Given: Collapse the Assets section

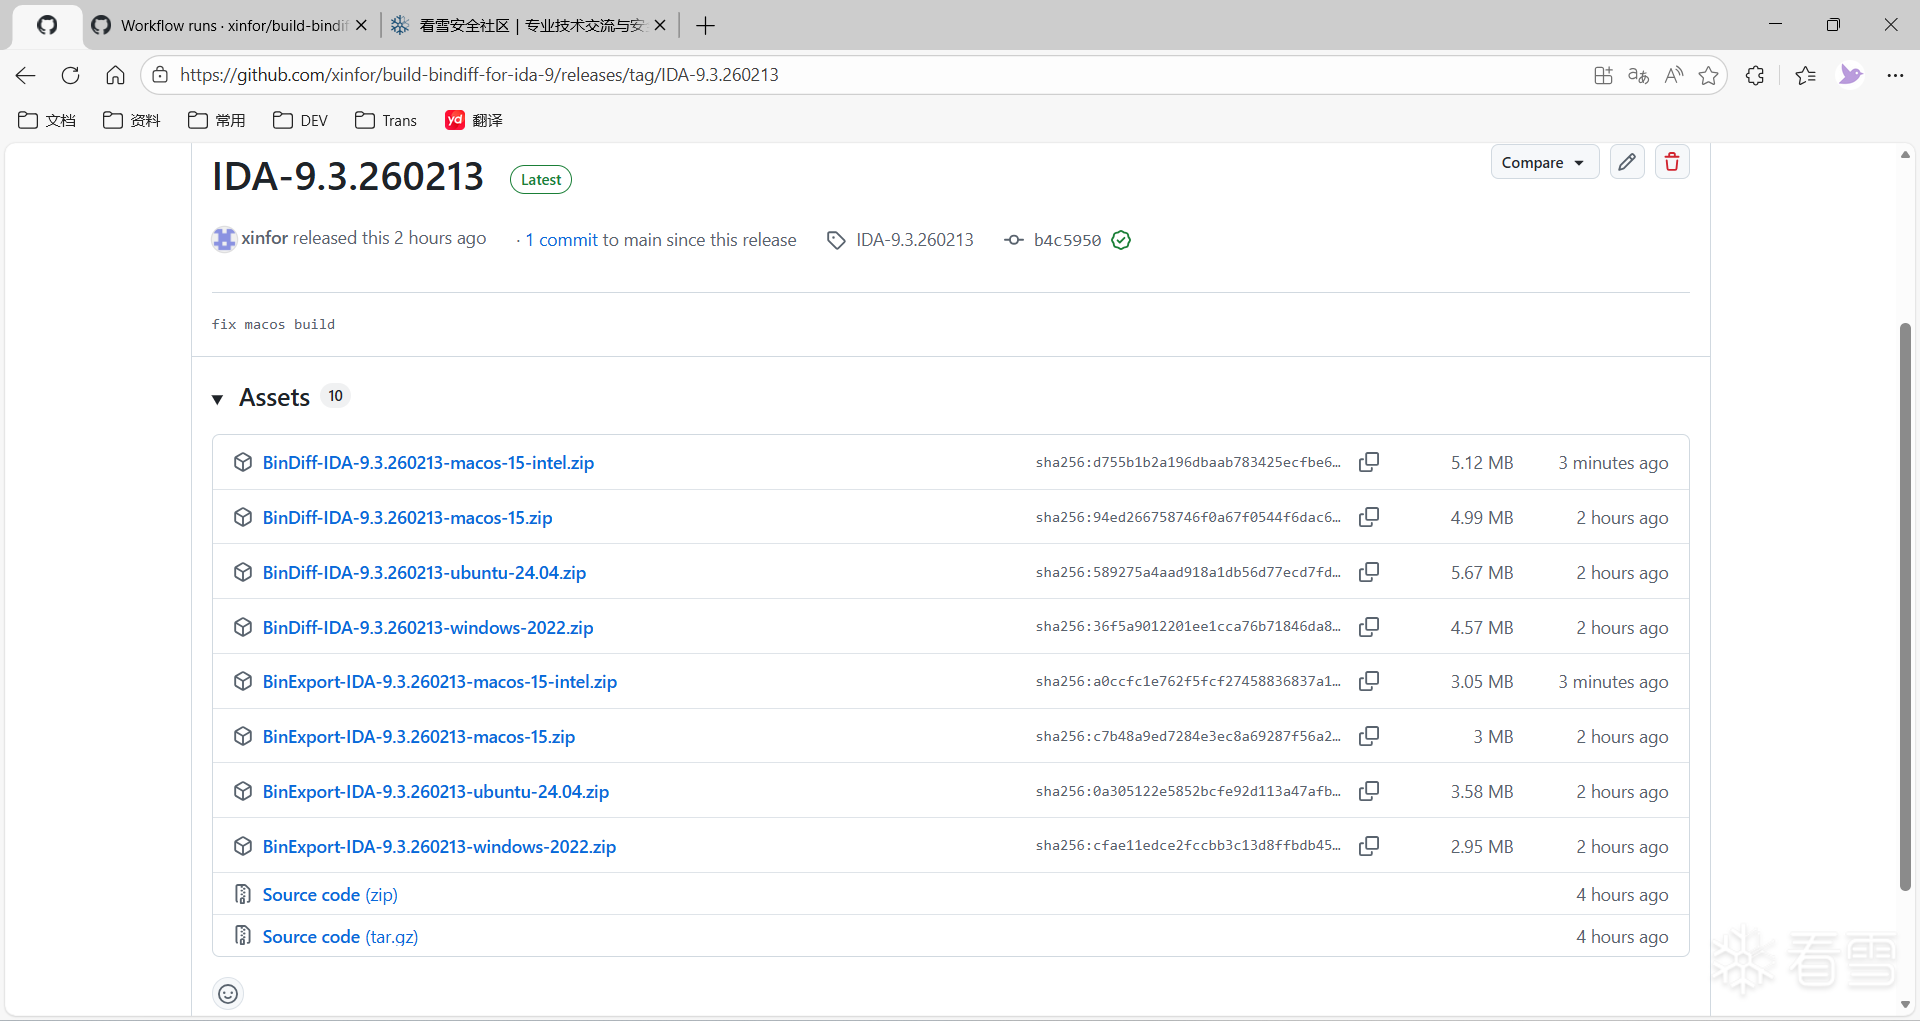Looking at the screenshot, I should [x=217, y=399].
